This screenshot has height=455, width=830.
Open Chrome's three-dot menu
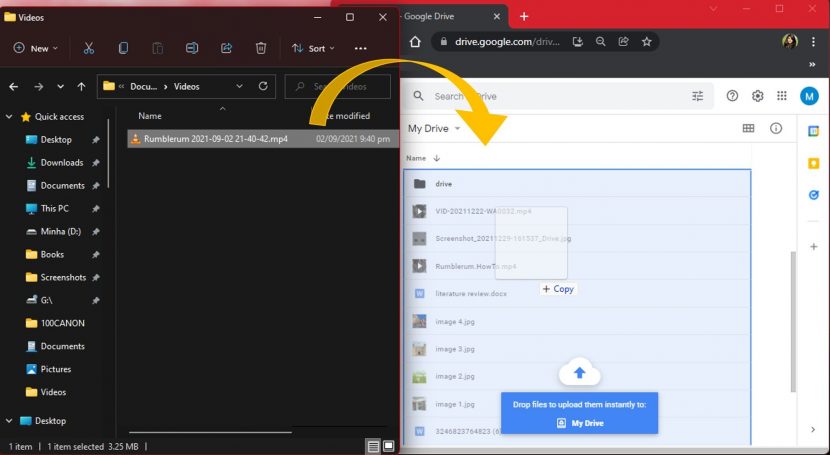(814, 41)
